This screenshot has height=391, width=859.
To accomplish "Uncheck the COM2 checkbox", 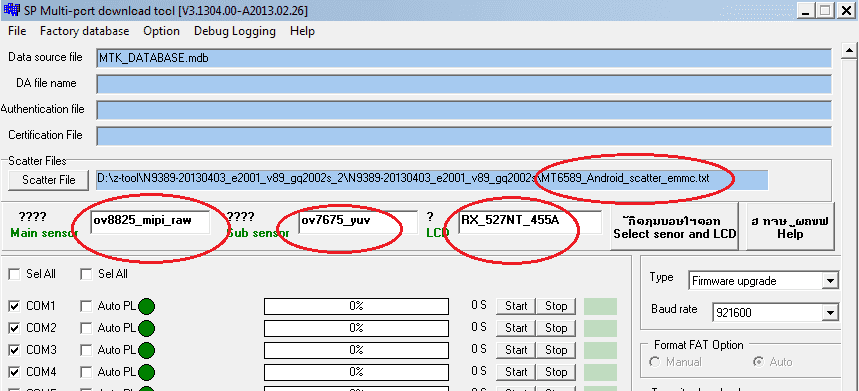I will click(x=14, y=328).
